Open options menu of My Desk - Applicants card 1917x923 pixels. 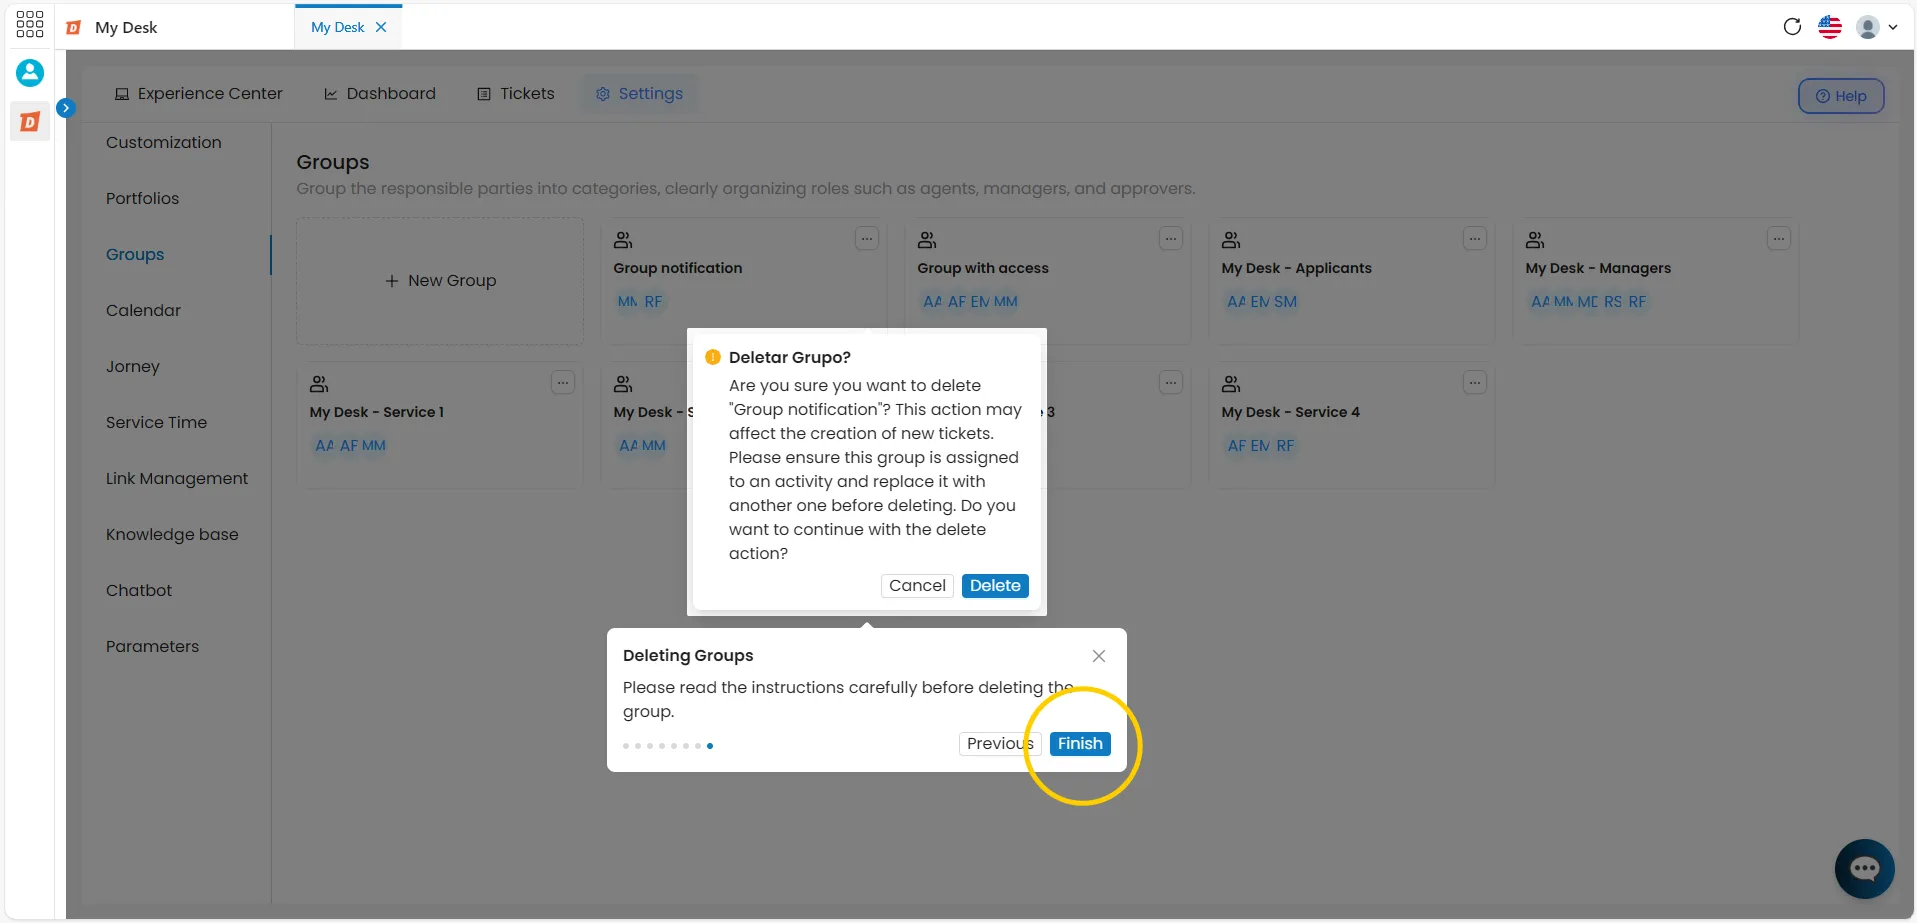click(x=1475, y=239)
